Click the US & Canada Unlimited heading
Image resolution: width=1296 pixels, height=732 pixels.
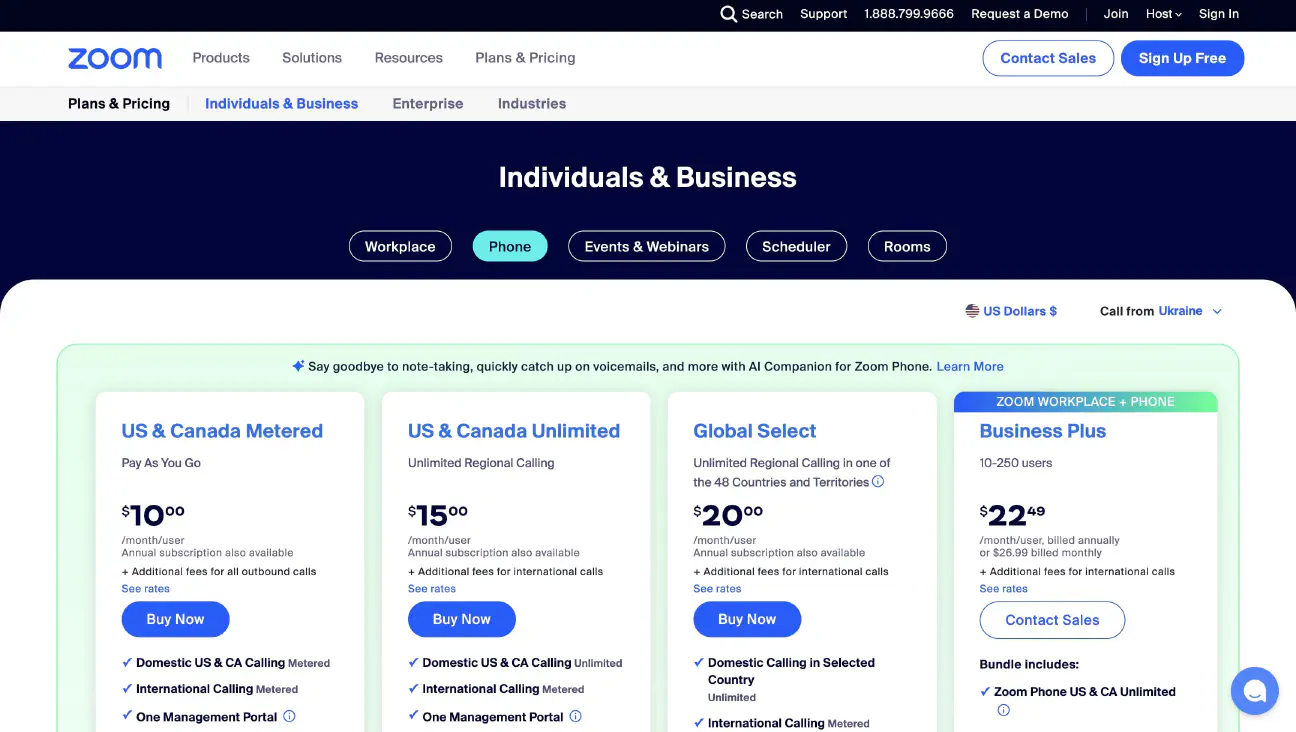(514, 431)
